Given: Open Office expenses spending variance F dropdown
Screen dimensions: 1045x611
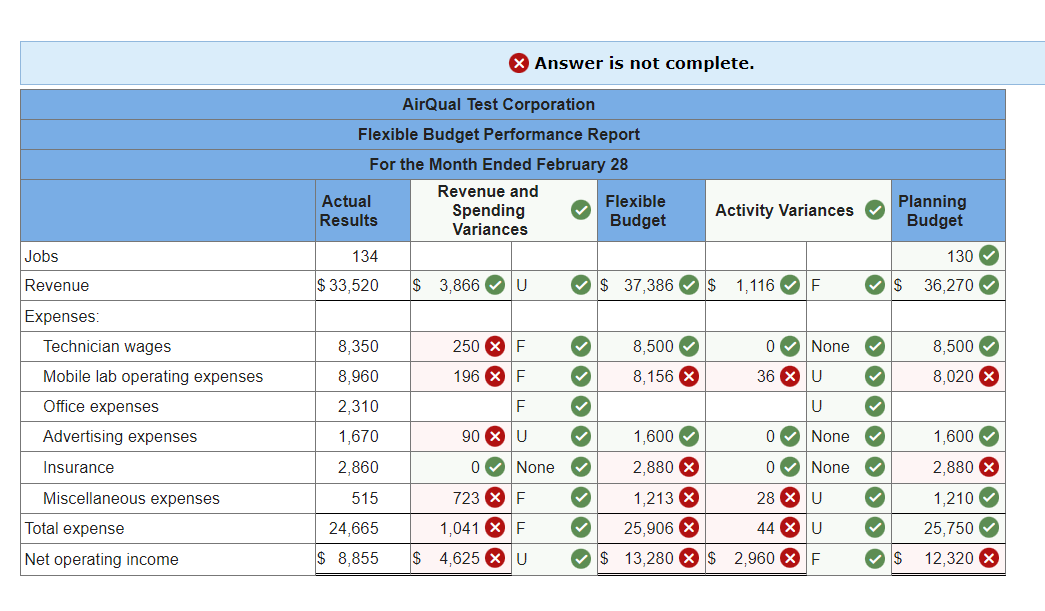Looking at the screenshot, I should coord(554,406).
